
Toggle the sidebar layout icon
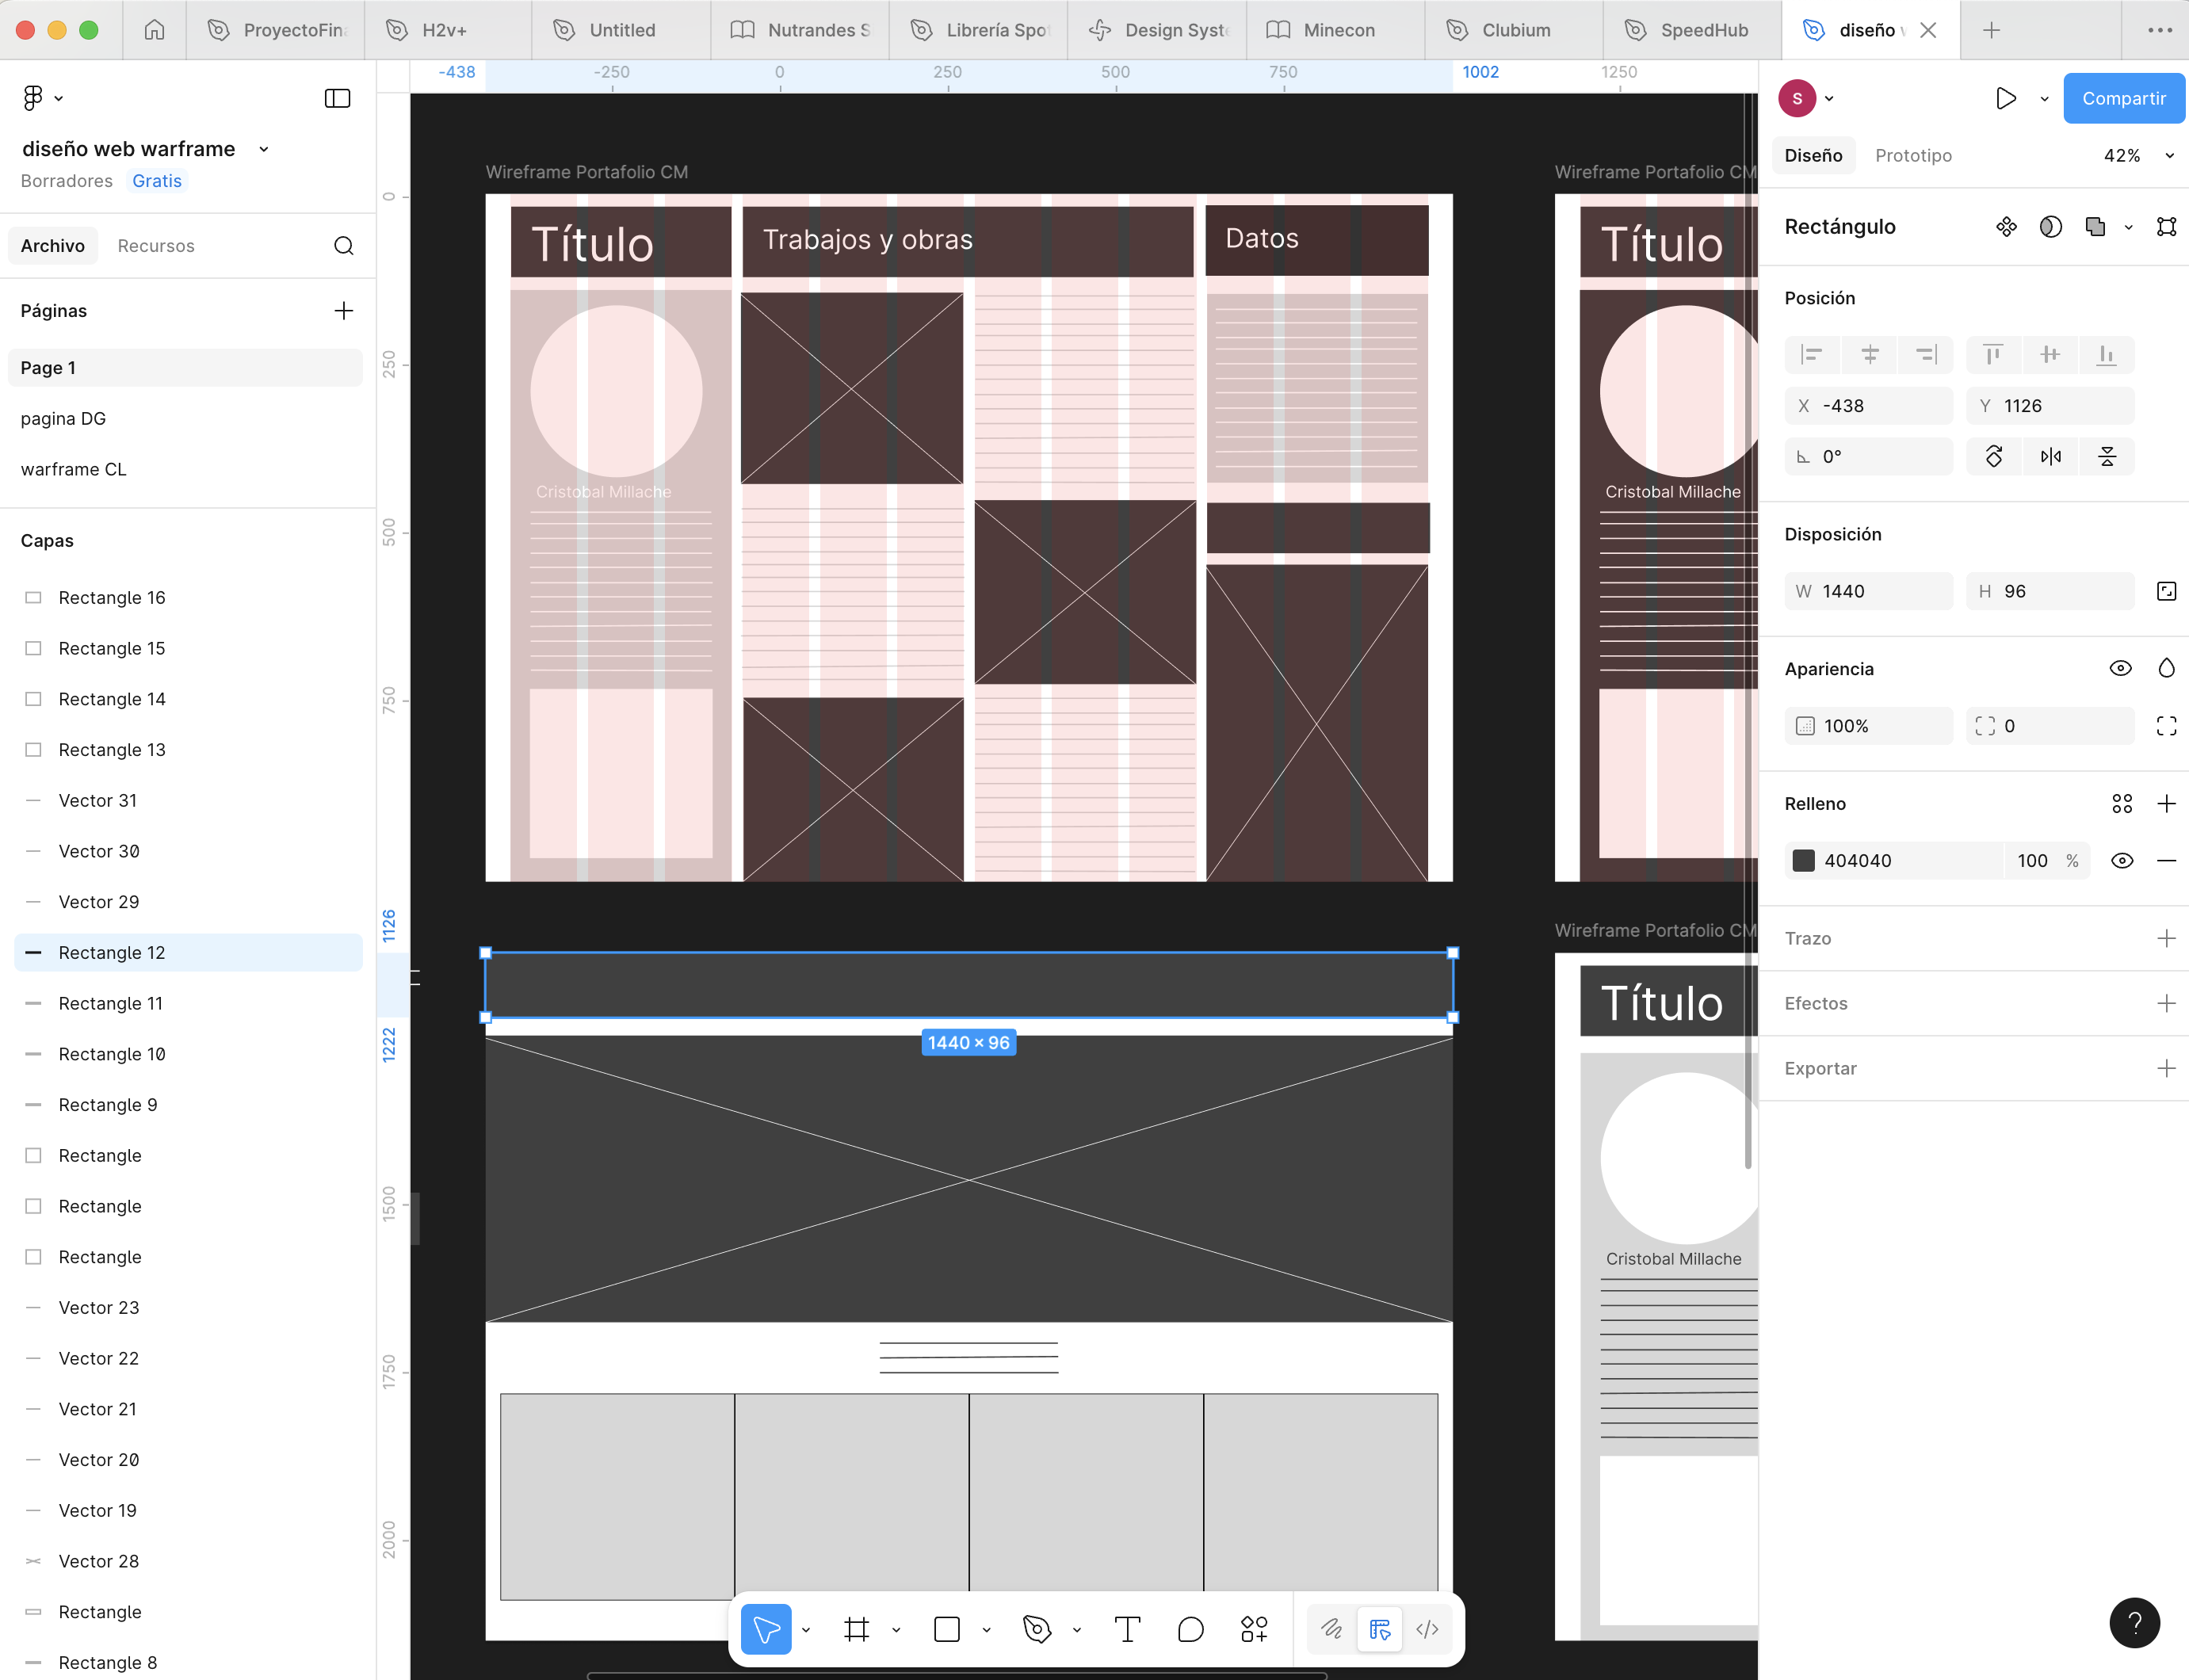pos(337,98)
